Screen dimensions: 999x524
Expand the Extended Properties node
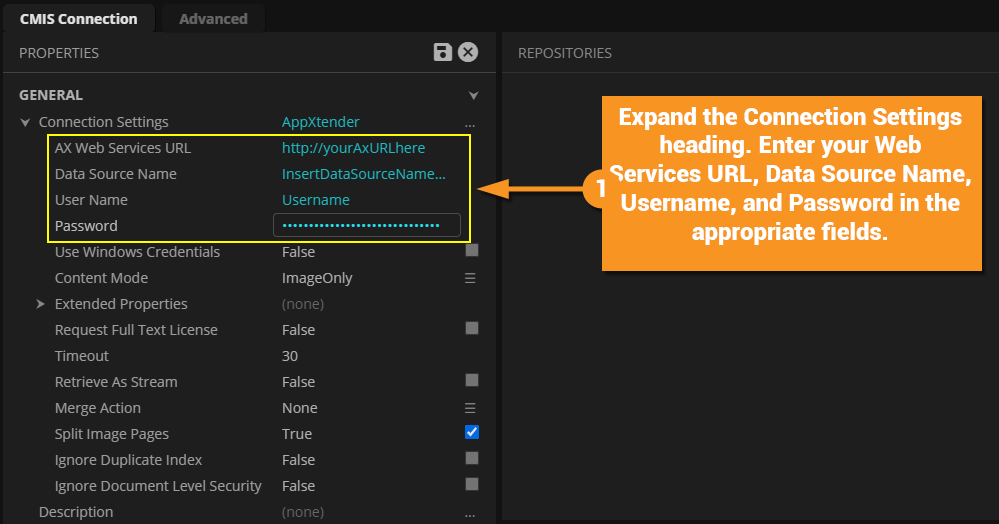pyautogui.click(x=41, y=304)
